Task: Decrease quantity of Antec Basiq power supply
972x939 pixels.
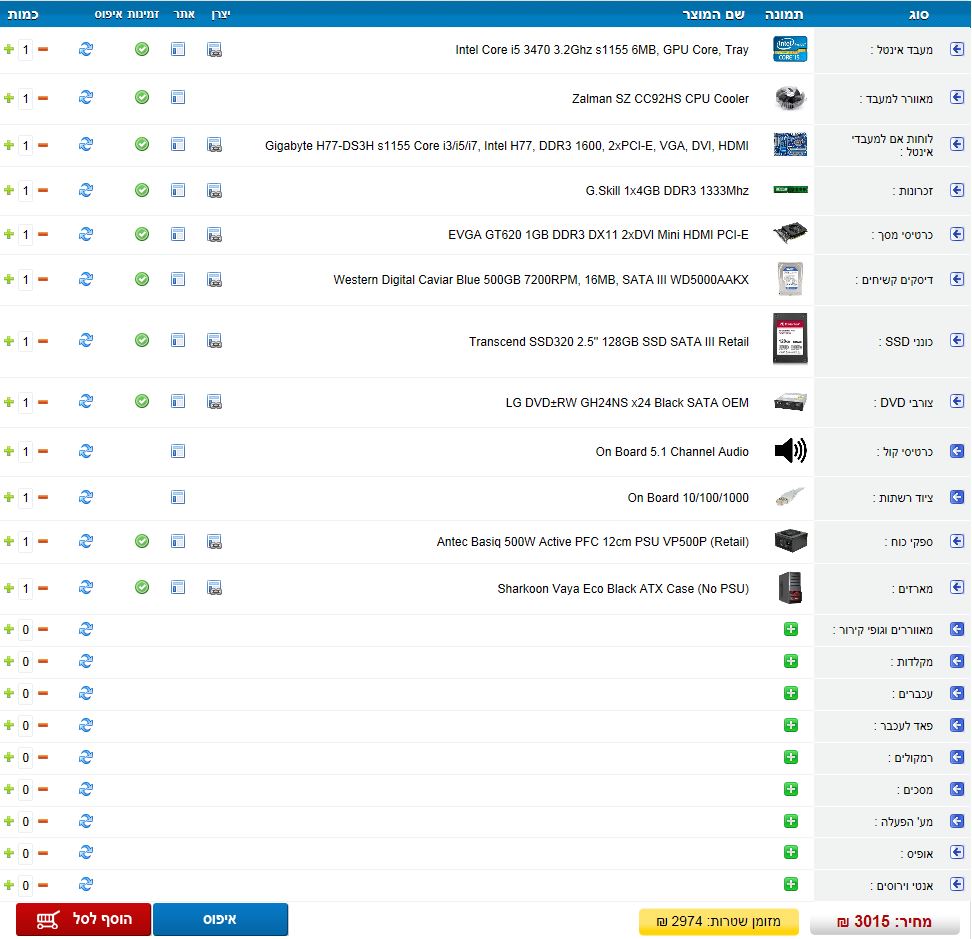Action: pyautogui.click(x=43, y=541)
